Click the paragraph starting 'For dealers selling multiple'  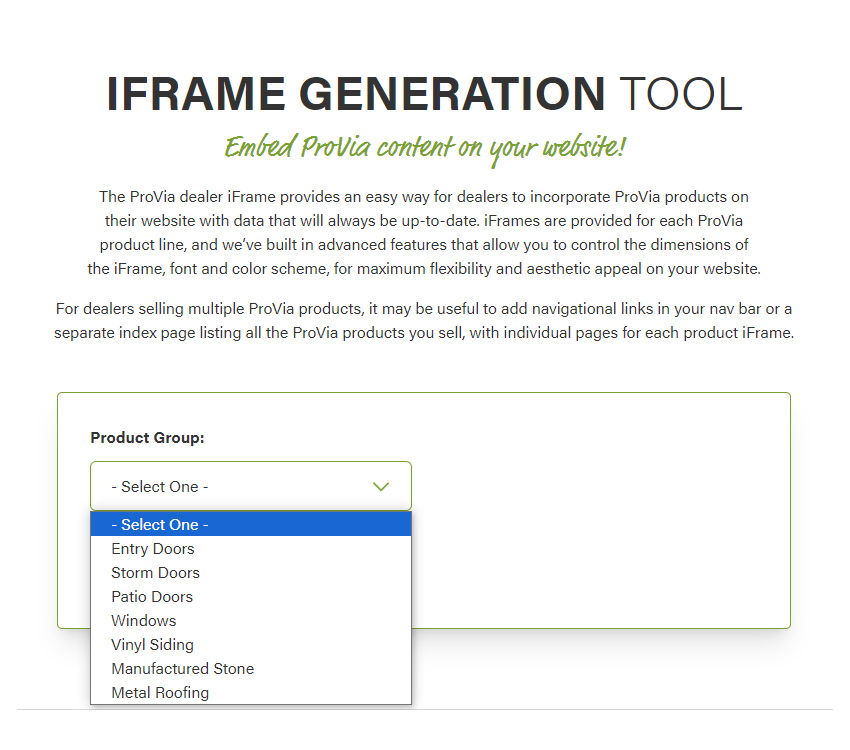(x=424, y=320)
